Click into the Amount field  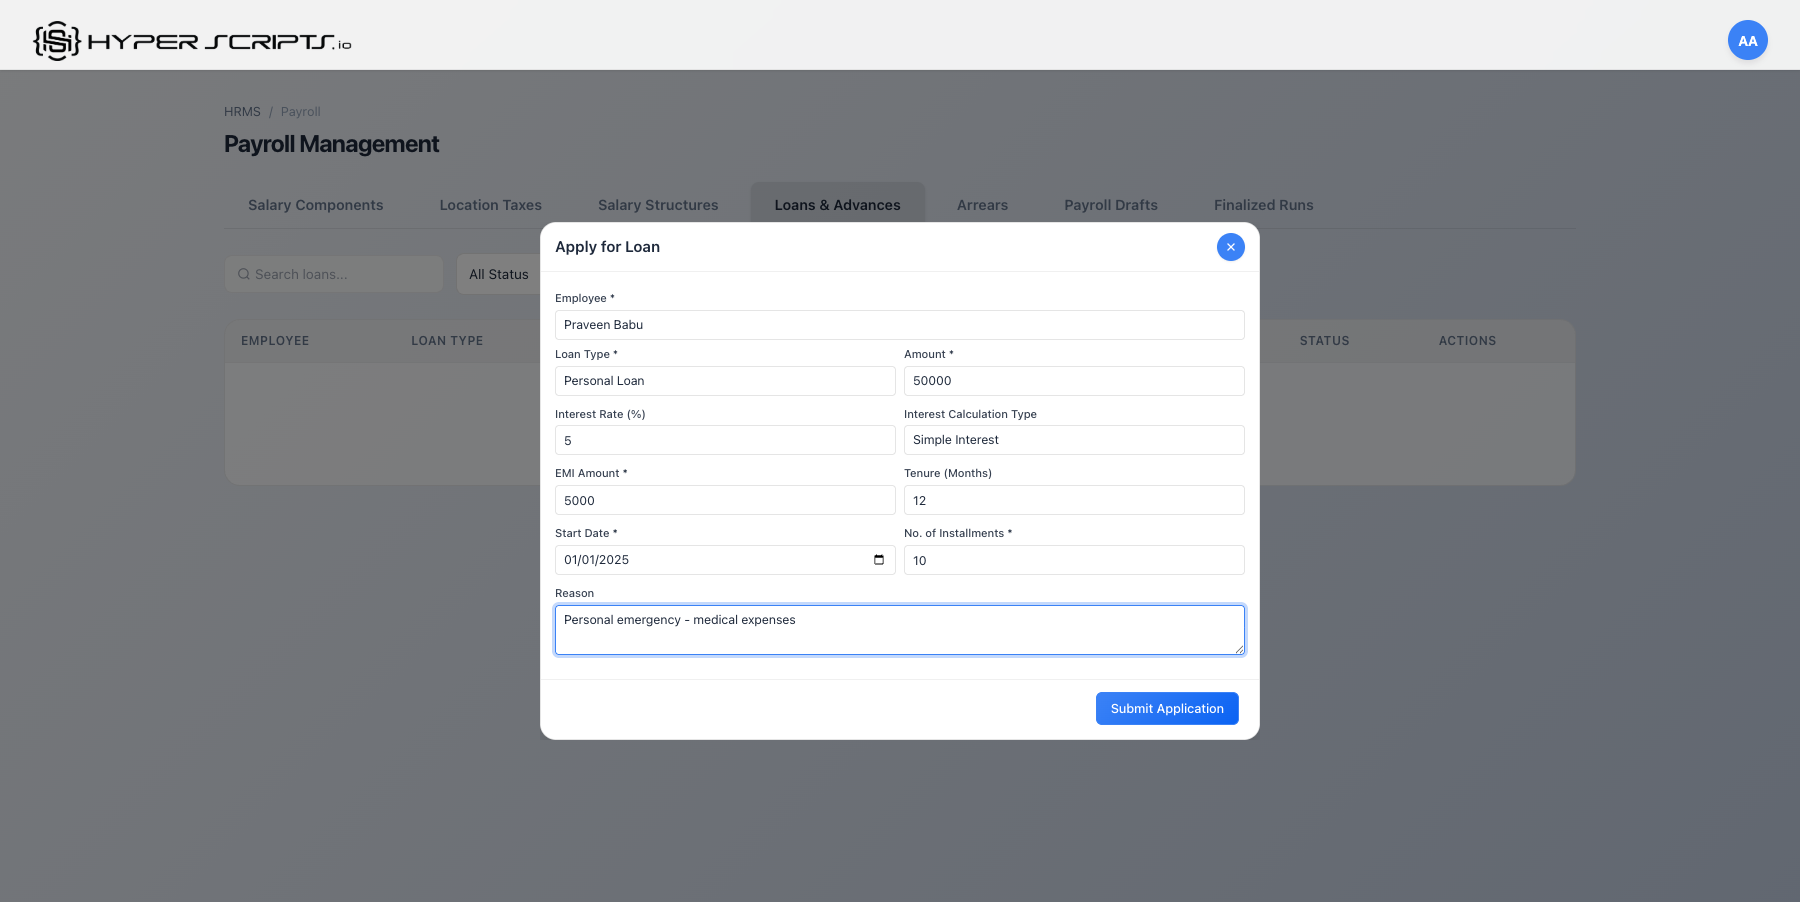pos(1073,381)
